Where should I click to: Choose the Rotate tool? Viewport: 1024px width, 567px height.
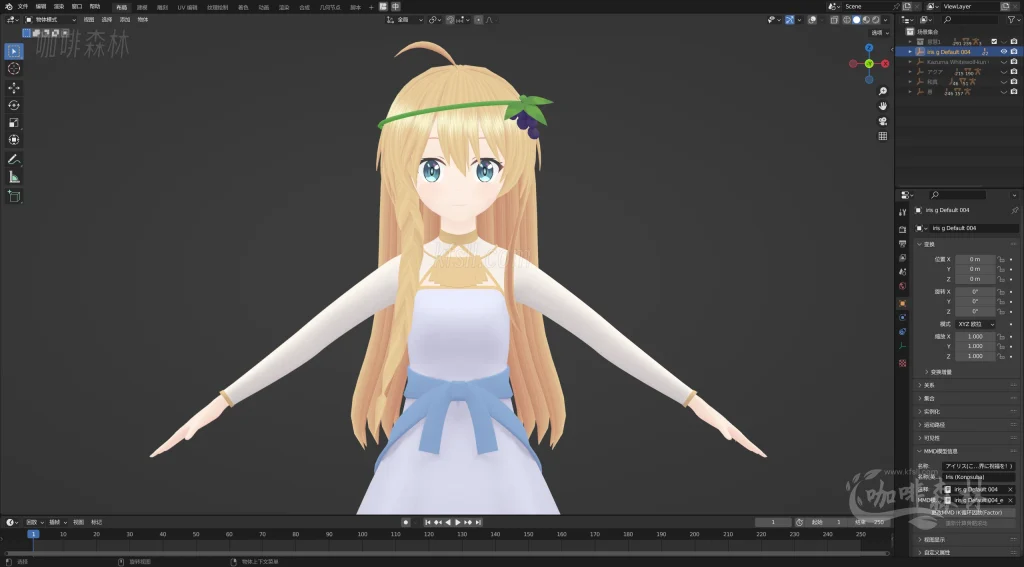tap(14, 105)
